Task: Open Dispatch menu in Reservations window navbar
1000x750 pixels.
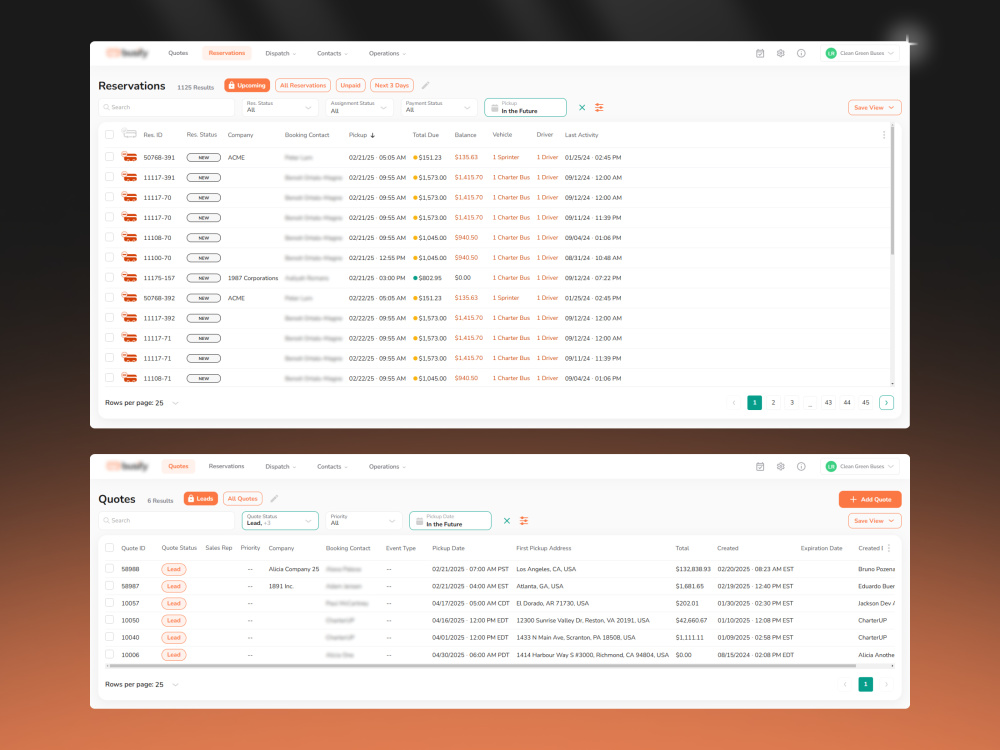Action: pyautogui.click(x=281, y=54)
